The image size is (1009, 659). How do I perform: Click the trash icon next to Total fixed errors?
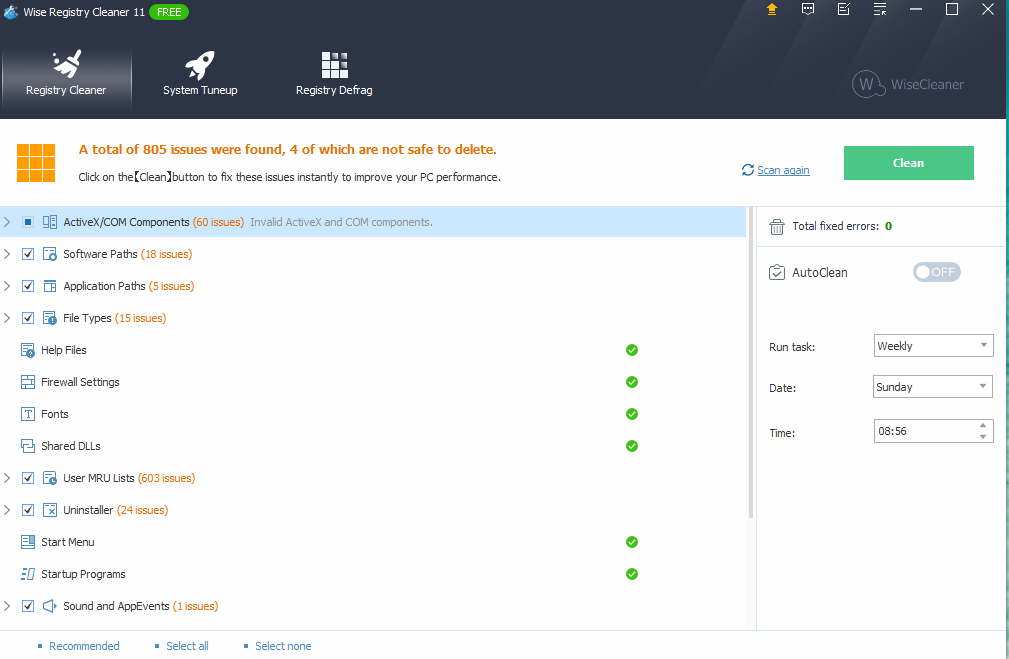(x=777, y=227)
